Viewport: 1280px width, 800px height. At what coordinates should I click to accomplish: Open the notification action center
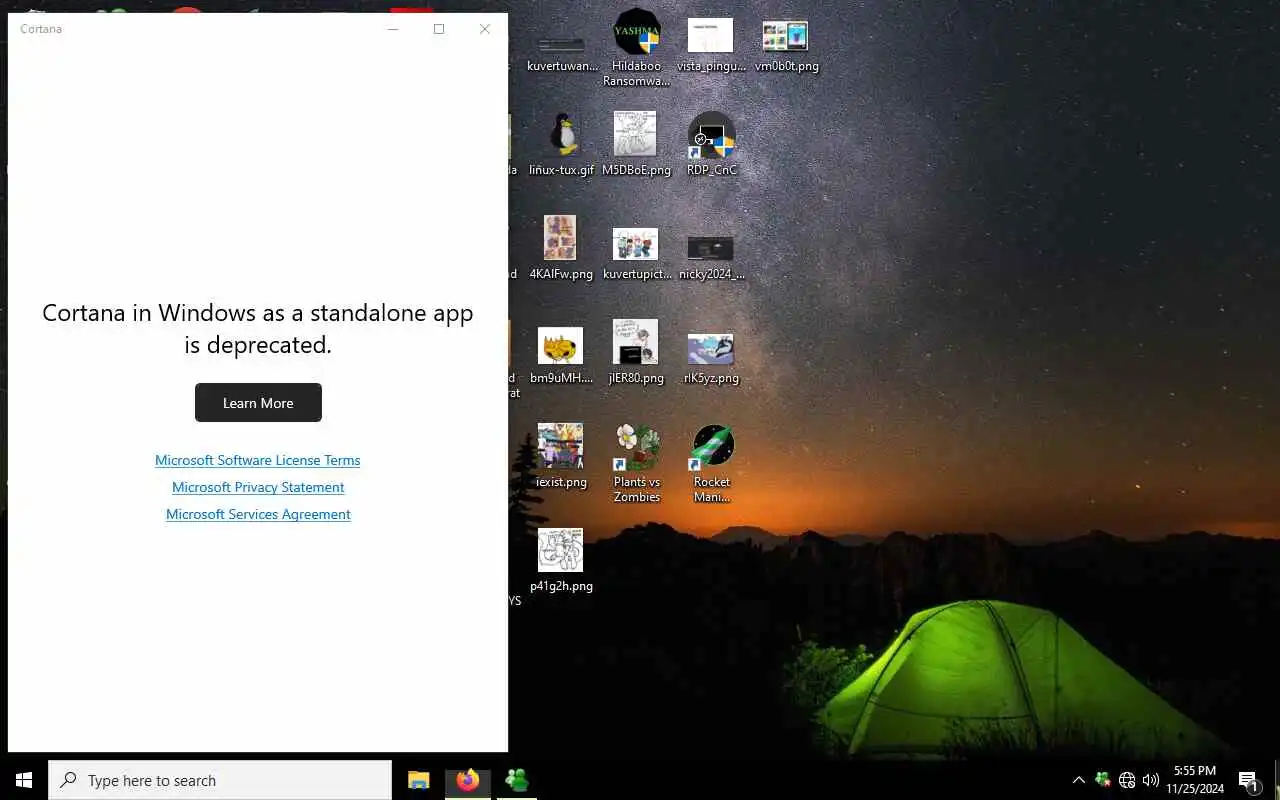tap(1248, 780)
